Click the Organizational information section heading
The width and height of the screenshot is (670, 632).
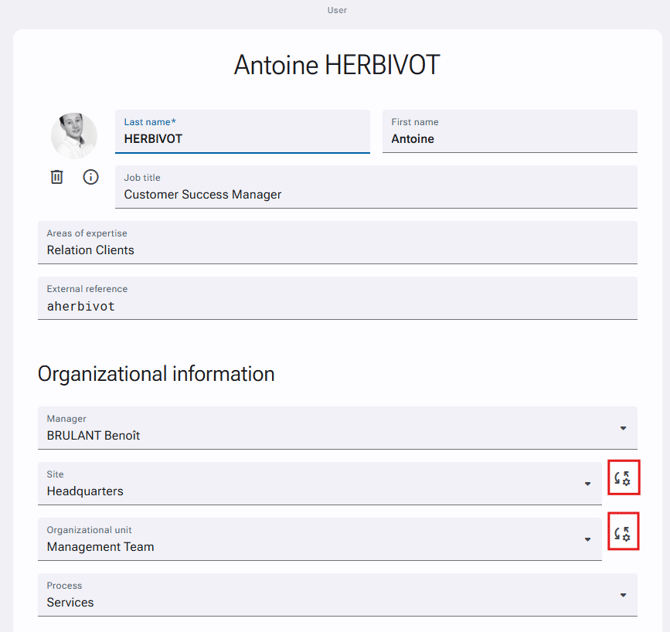tap(156, 374)
